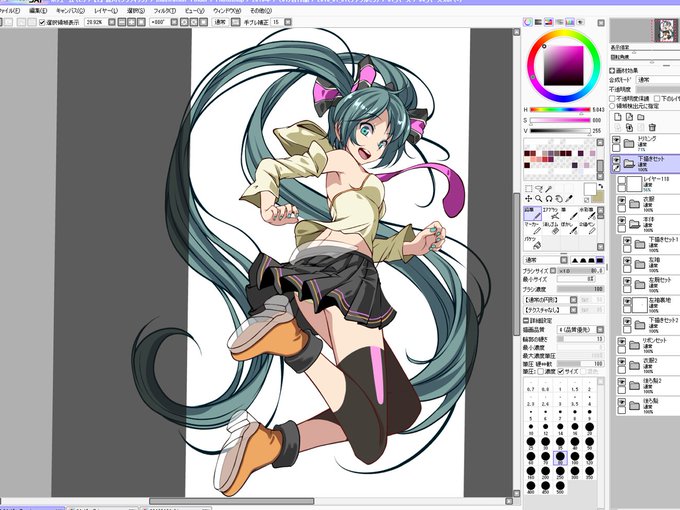Select the rectangular selection tool
The height and width of the screenshot is (510, 680).
[528, 189]
